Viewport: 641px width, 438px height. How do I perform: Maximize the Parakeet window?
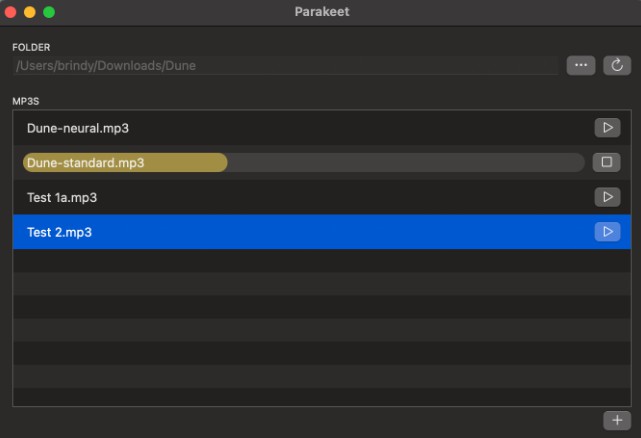[x=48, y=12]
